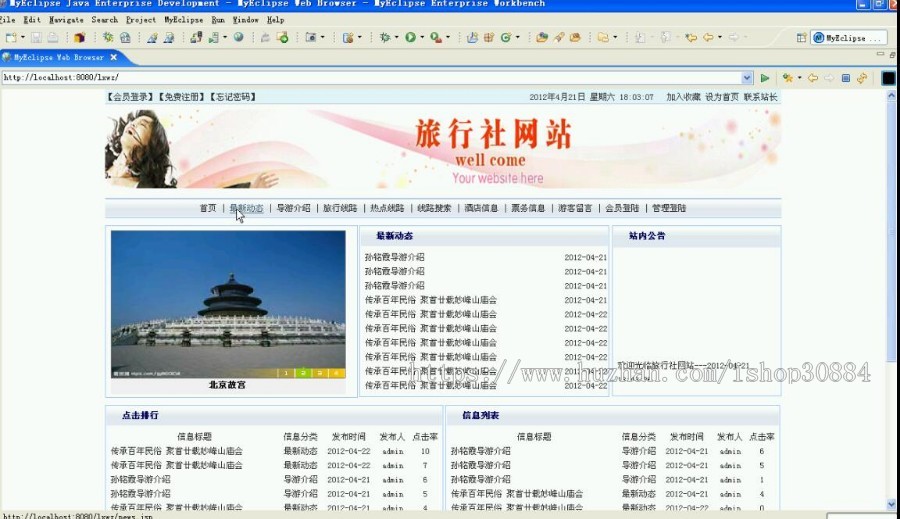The width and height of the screenshot is (900, 519).
Task: Expand the URL address history dropdown
Action: [747, 78]
